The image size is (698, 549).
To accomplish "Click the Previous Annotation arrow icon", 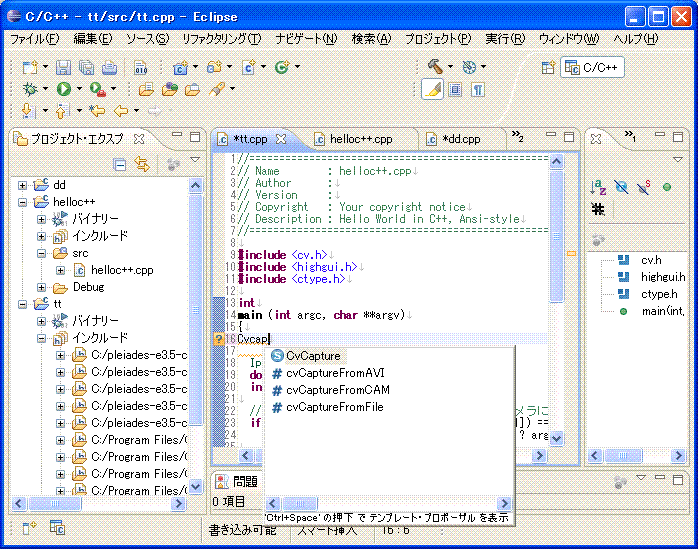I will (62, 110).
